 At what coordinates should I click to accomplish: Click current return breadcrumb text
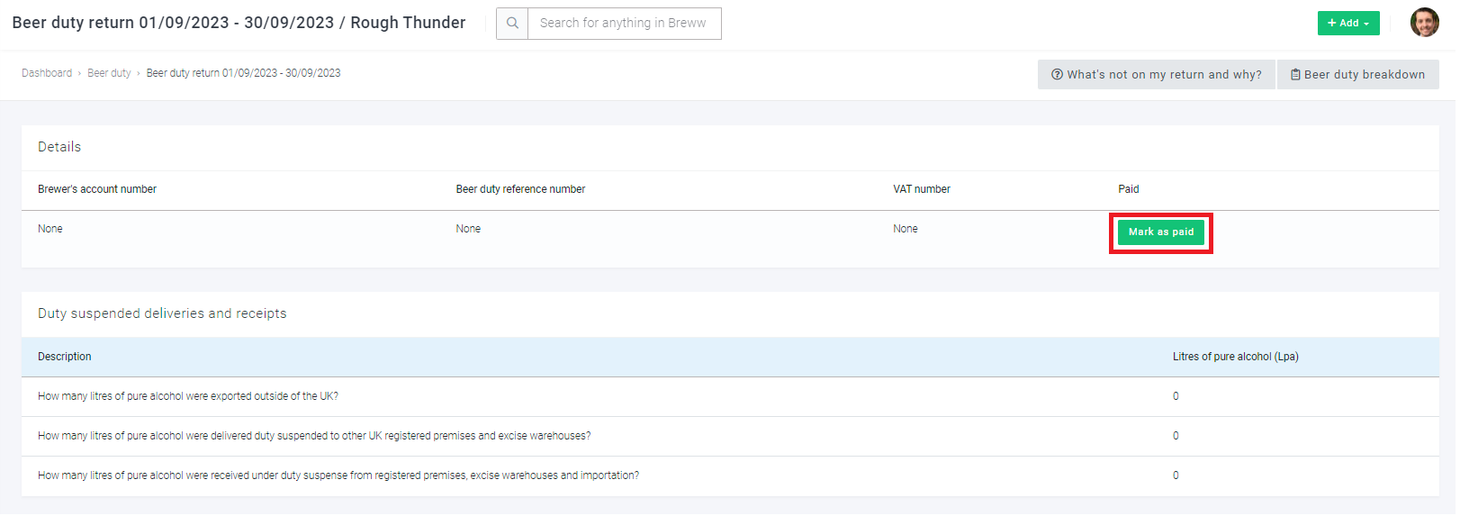tap(243, 73)
